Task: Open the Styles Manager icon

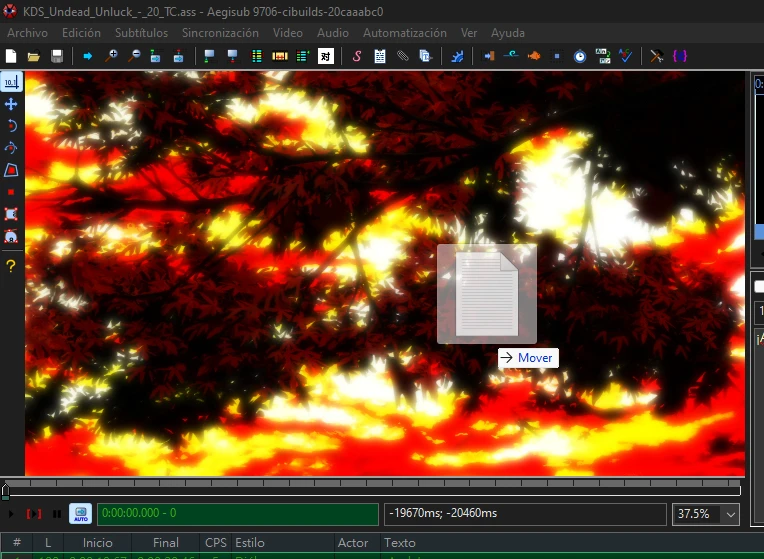Action: point(356,56)
